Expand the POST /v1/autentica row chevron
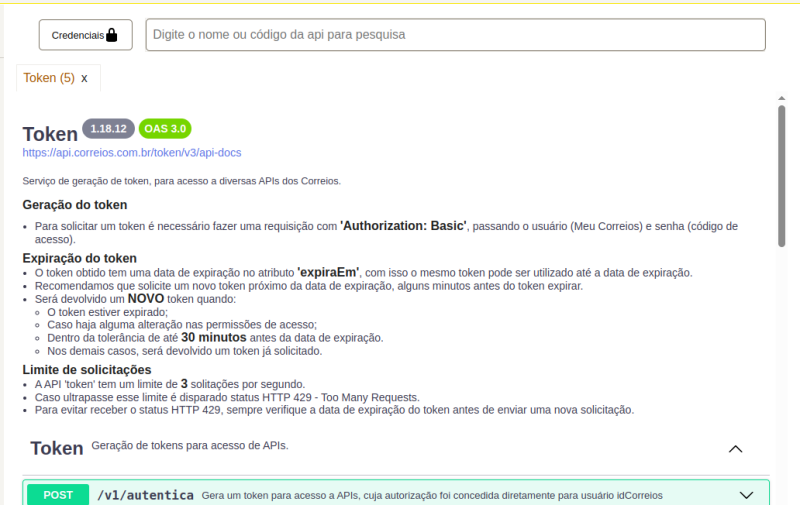Viewport: 800px width, 505px height. (745, 495)
